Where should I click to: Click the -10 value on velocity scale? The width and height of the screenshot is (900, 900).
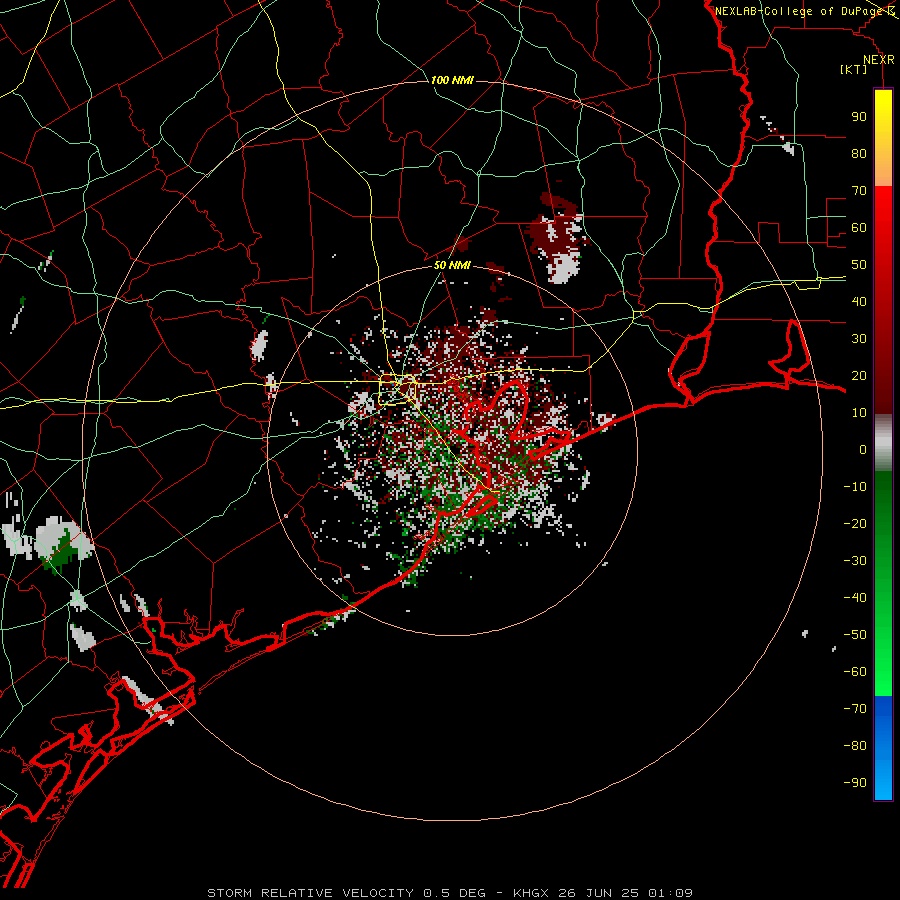coord(855,487)
